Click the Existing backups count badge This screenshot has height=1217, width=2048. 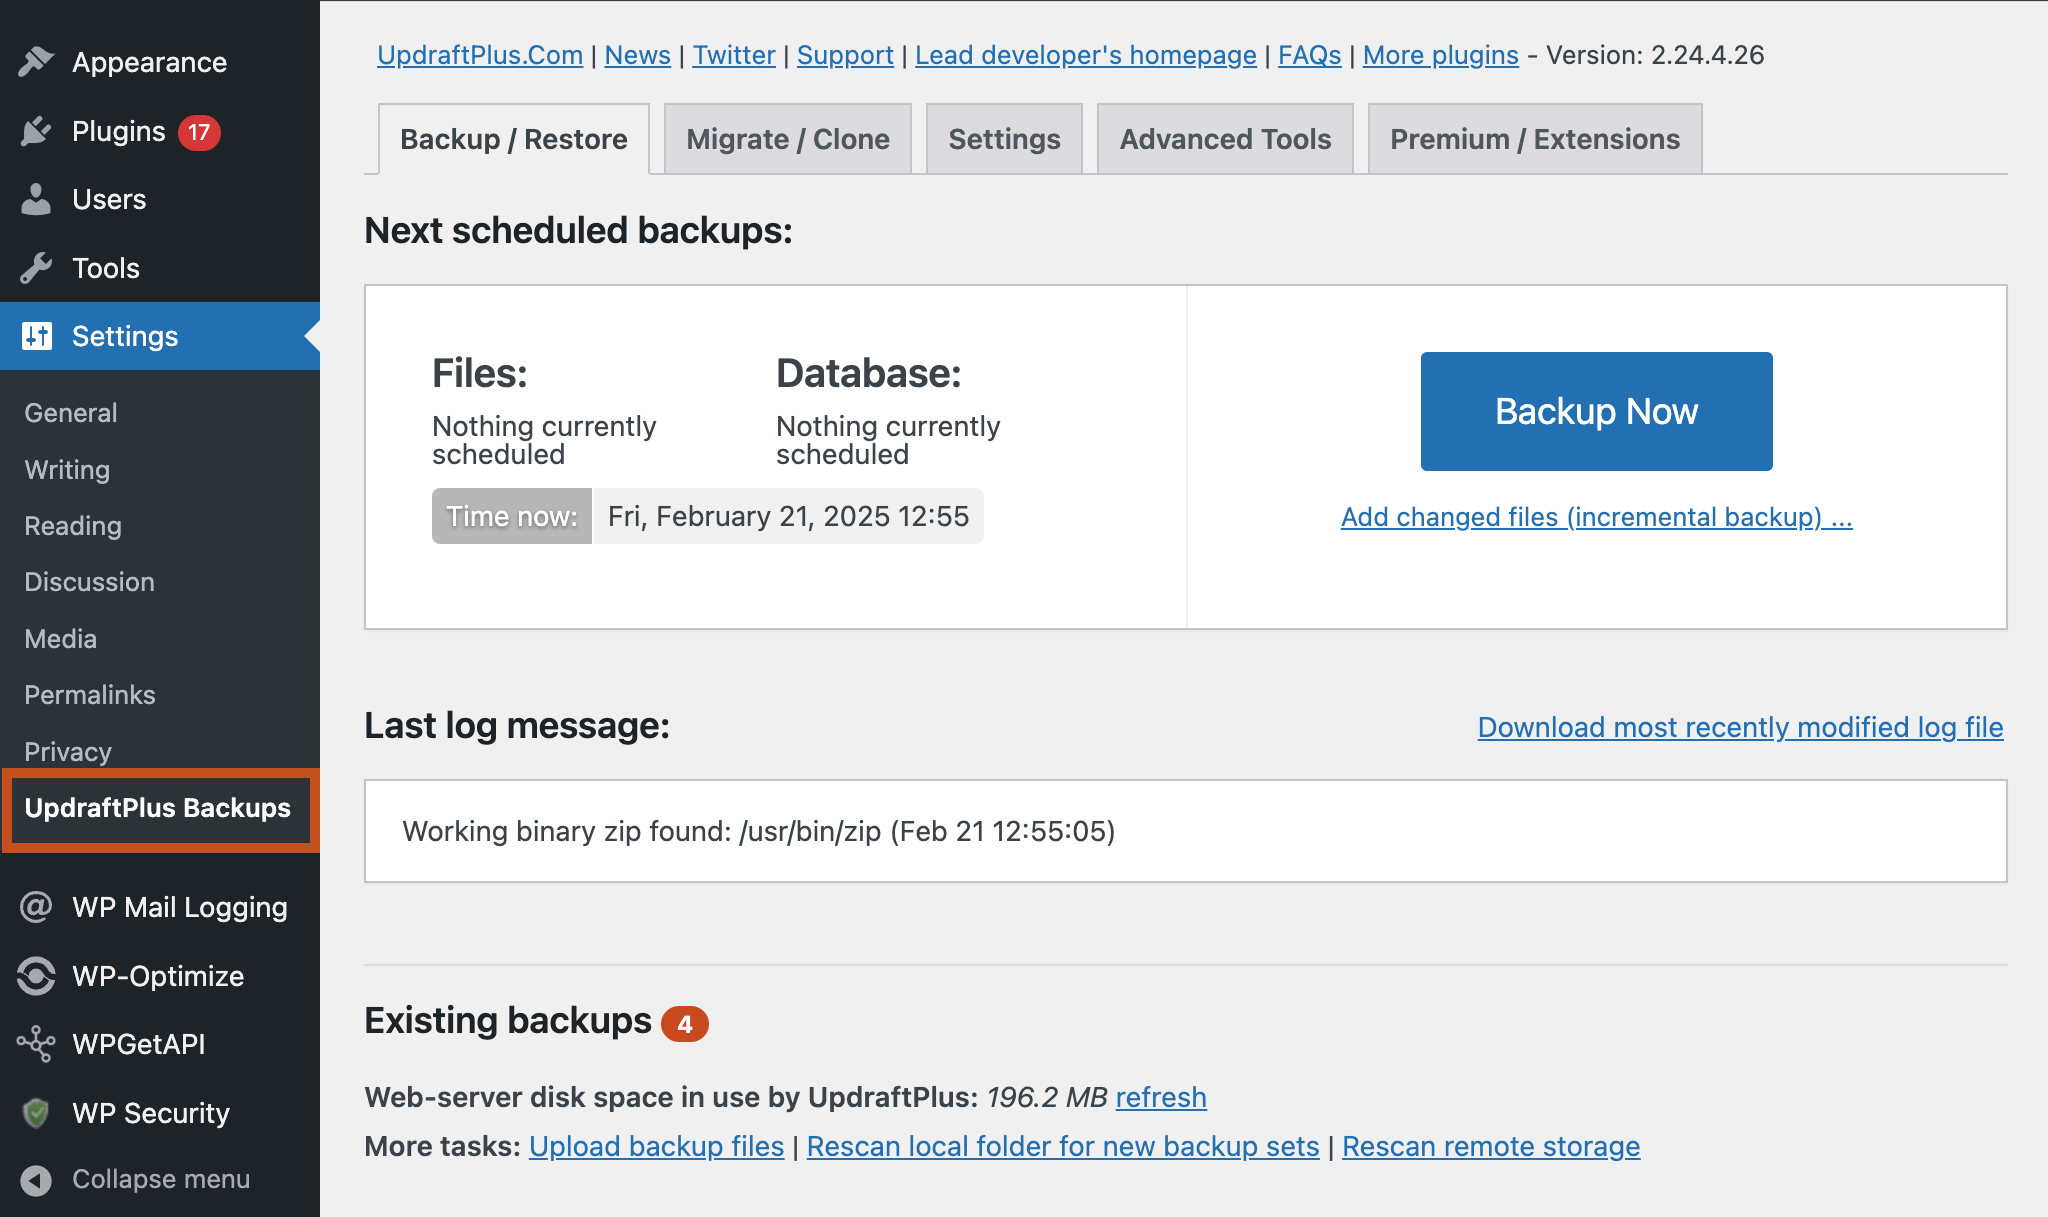point(686,1023)
